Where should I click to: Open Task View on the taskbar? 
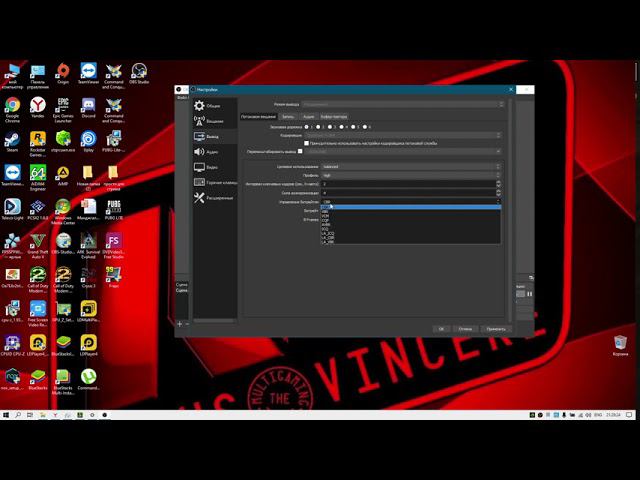click(x=30, y=415)
